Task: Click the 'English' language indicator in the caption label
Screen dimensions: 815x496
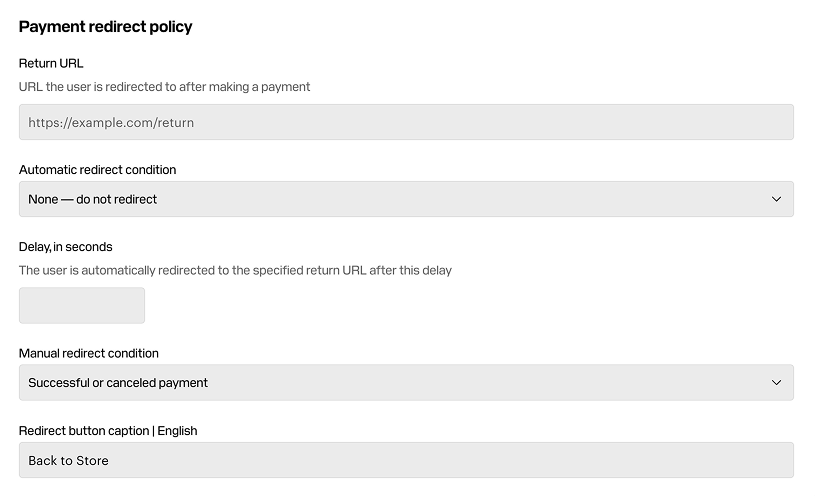Action: click(x=177, y=431)
